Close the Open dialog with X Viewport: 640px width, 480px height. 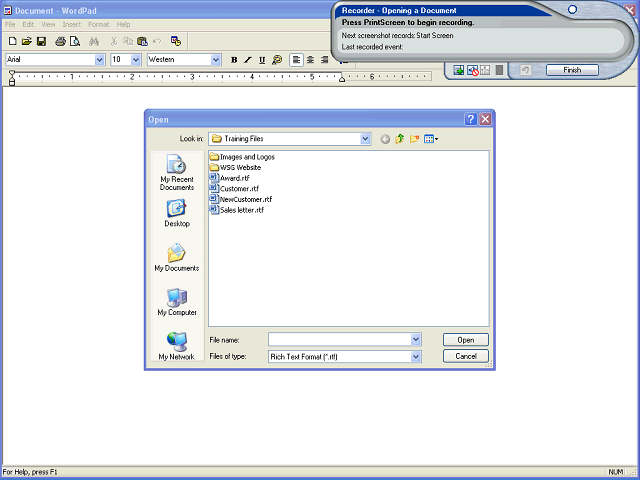tap(485, 119)
